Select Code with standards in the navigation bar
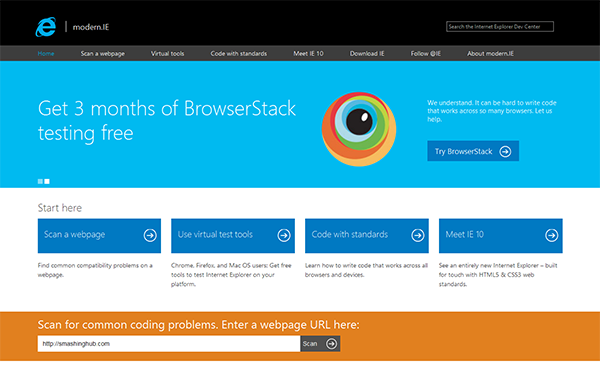Image resolution: width=600 pixels, height=369 pixels. 239,54
